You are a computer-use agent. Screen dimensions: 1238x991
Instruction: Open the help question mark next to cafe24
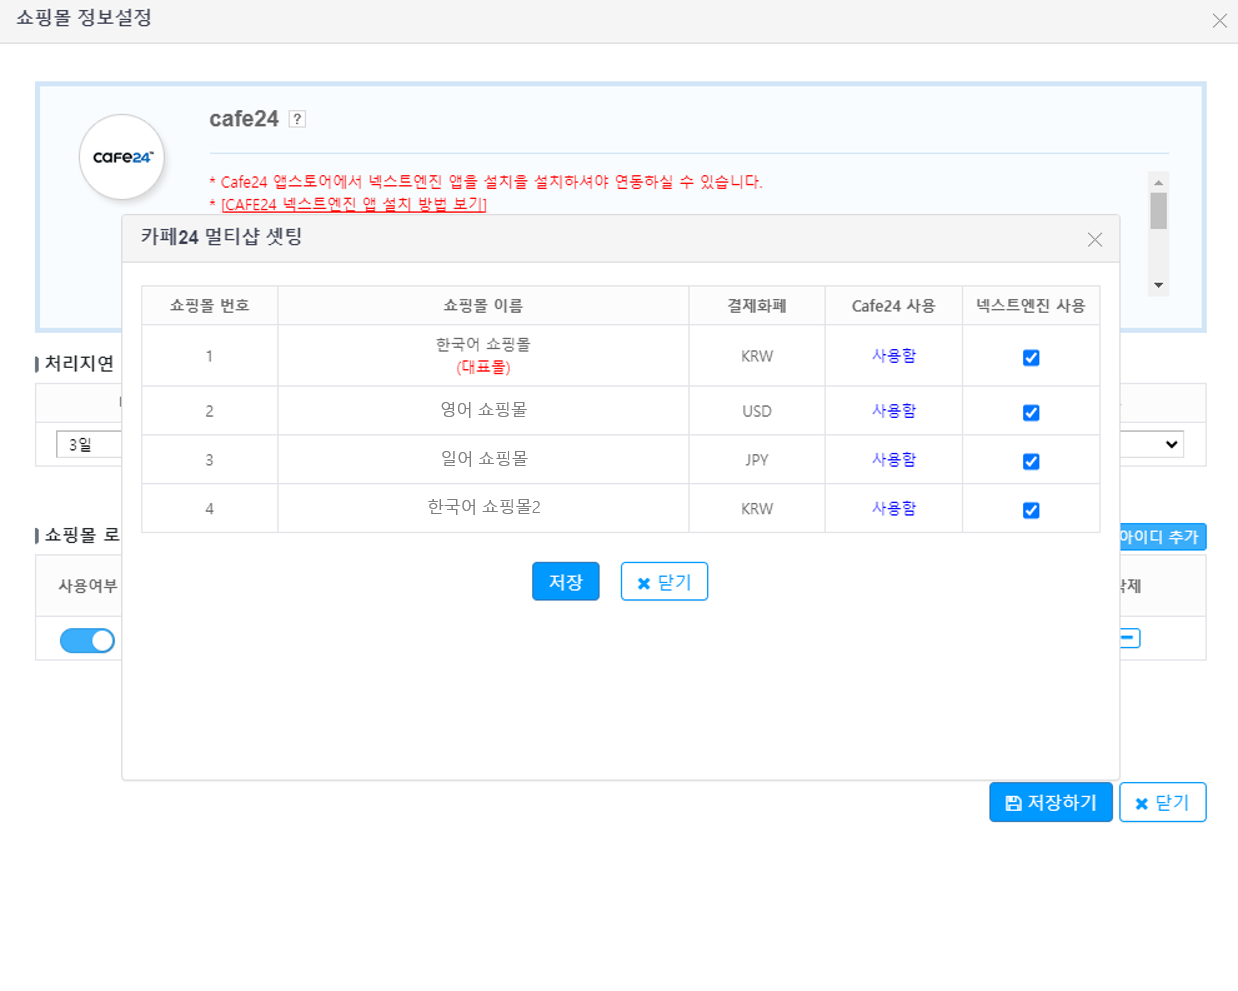tap(297, 119)
